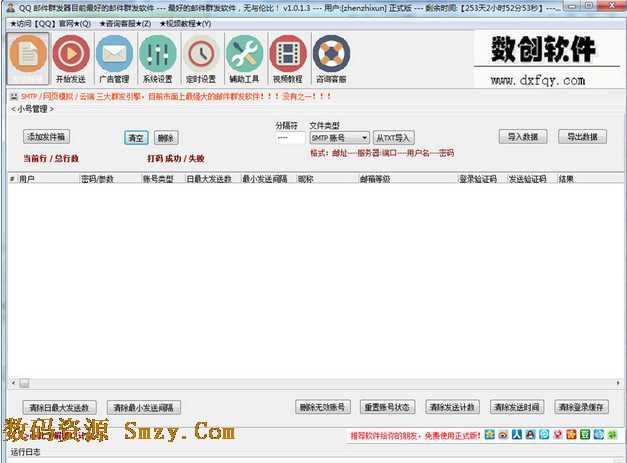Viewport: 627px width, 463px height.
Task: Click the last green share icon
Action: tap(612, 435)
